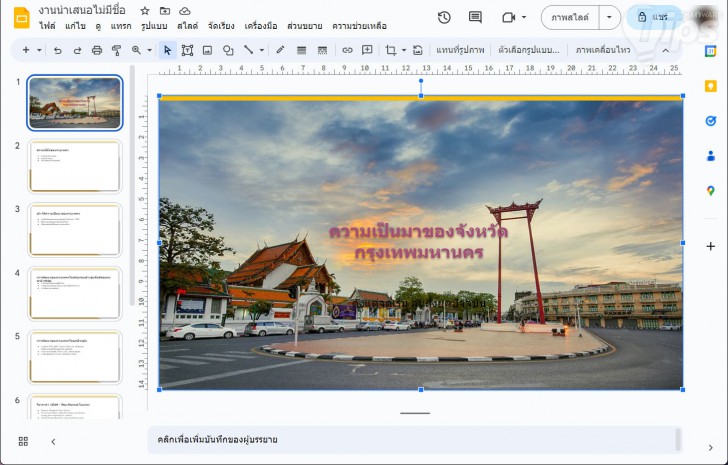Start the ภาพสไลด์ slideshow button

(x=570, y=18)
